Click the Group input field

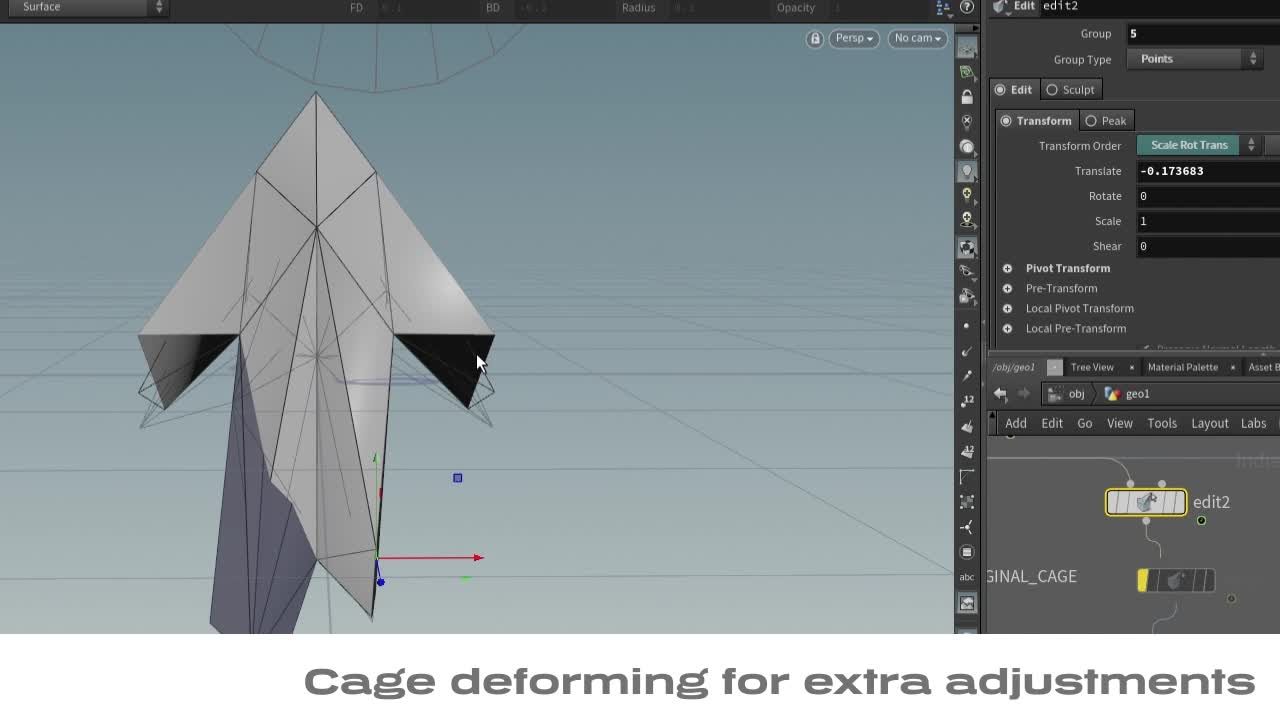pyautogui.click(x=1203, y=34)
